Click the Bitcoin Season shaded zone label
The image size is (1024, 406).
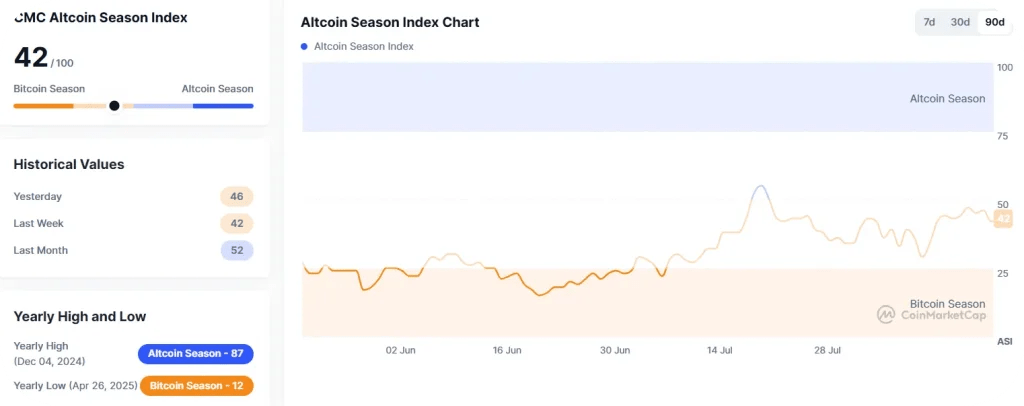point(947,303)
